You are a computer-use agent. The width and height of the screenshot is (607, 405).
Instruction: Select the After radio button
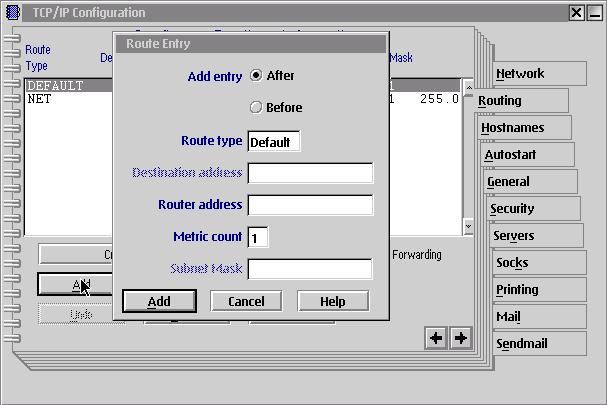(x=256, y=76)
